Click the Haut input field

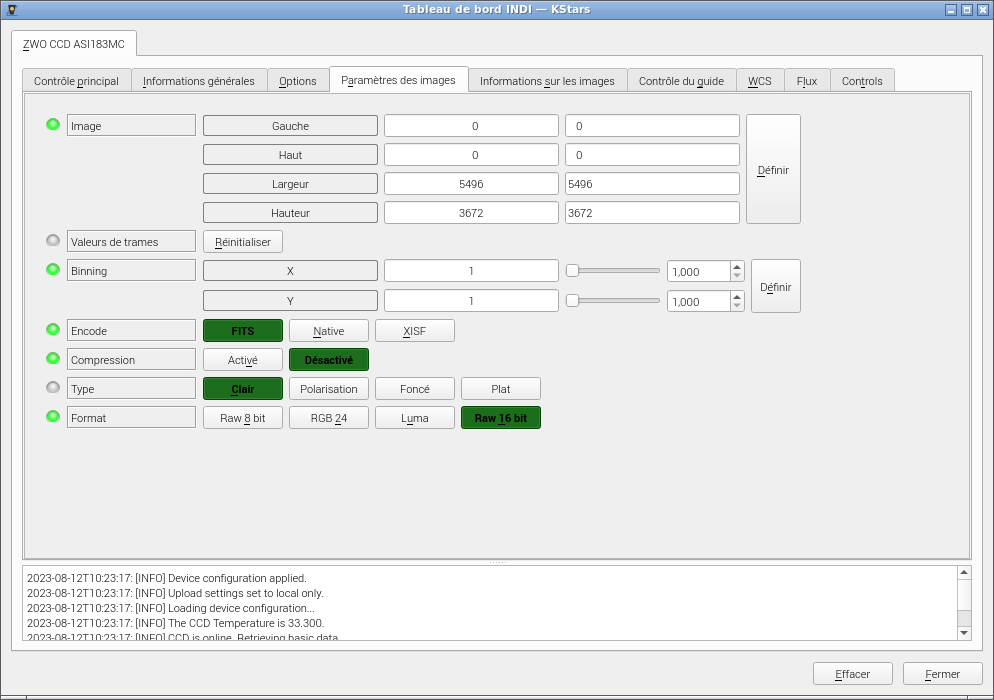(652, 155)
